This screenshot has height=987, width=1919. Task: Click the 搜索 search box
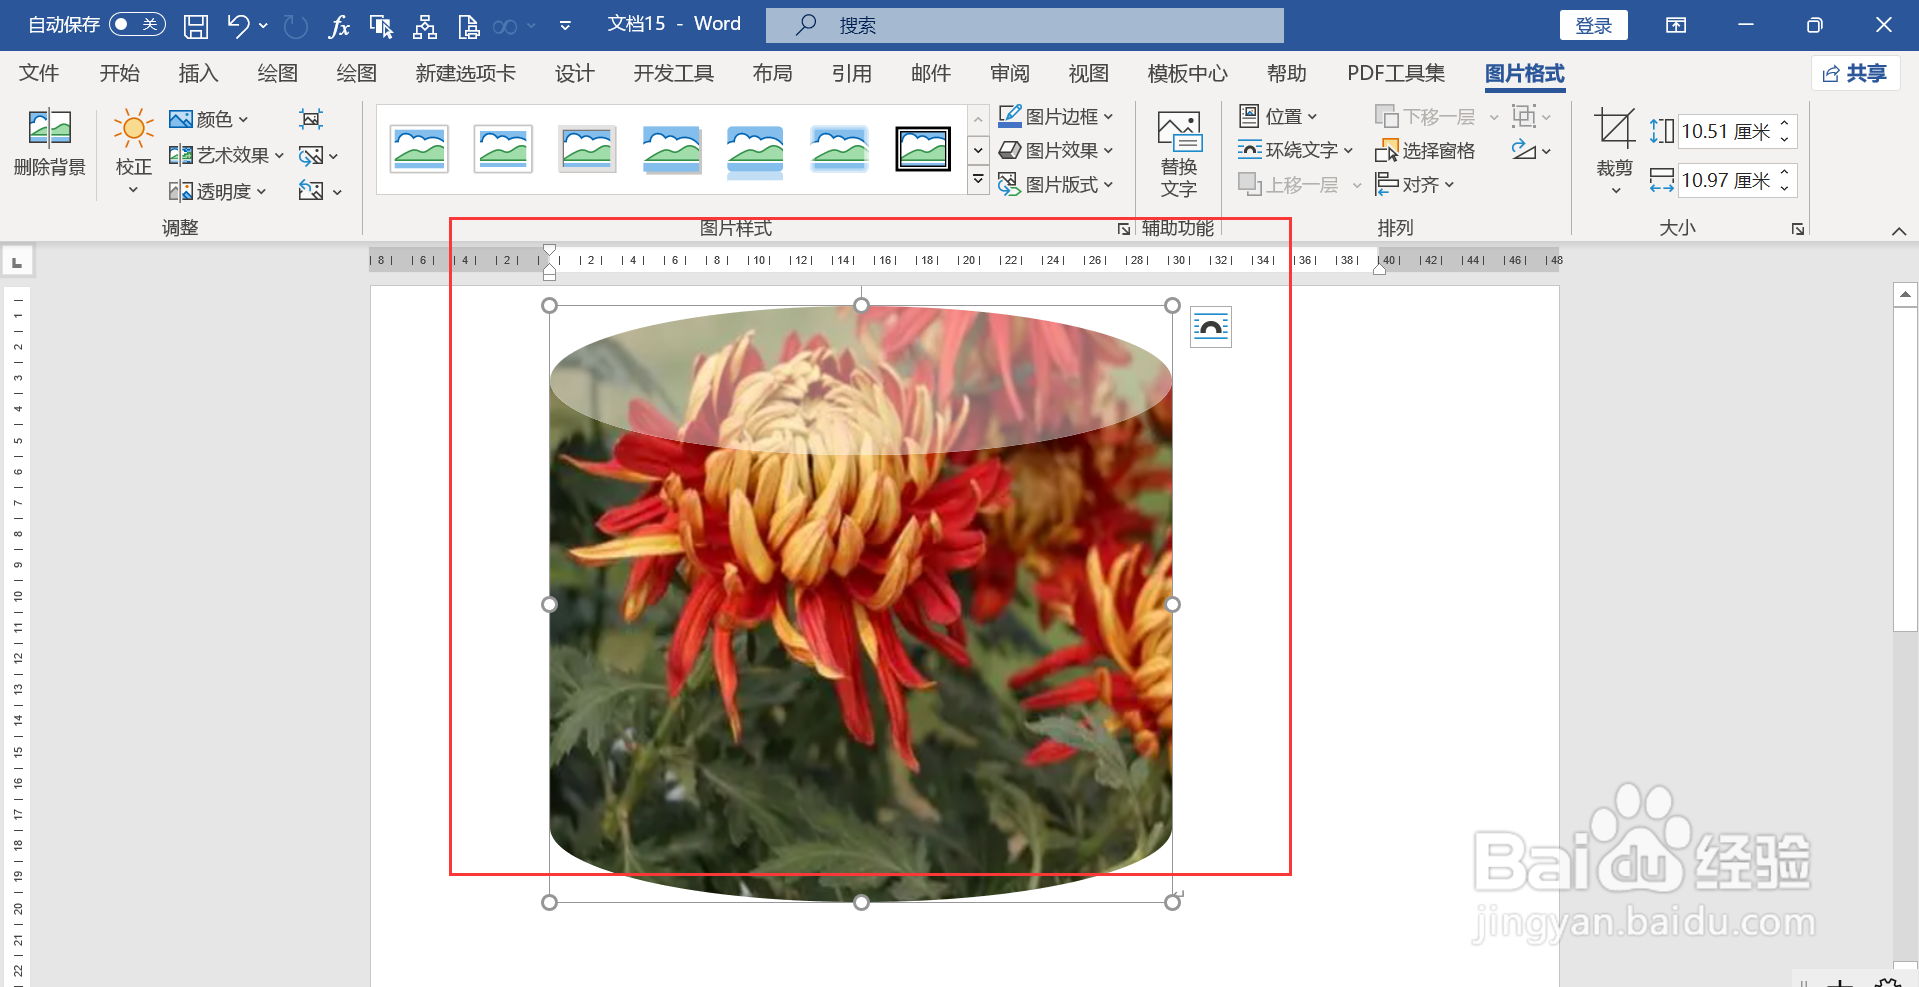tap(1024, 25)
